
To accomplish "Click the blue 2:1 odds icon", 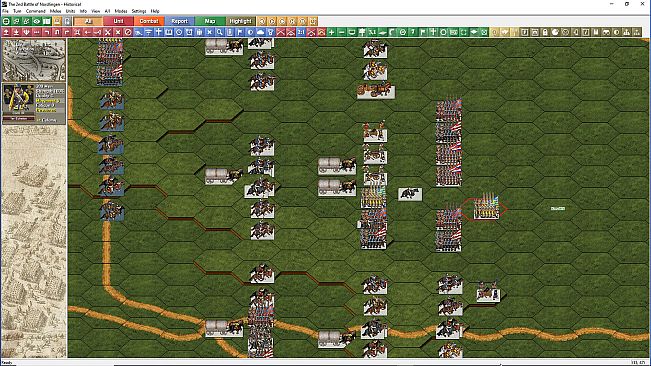I will click(301, 32).
